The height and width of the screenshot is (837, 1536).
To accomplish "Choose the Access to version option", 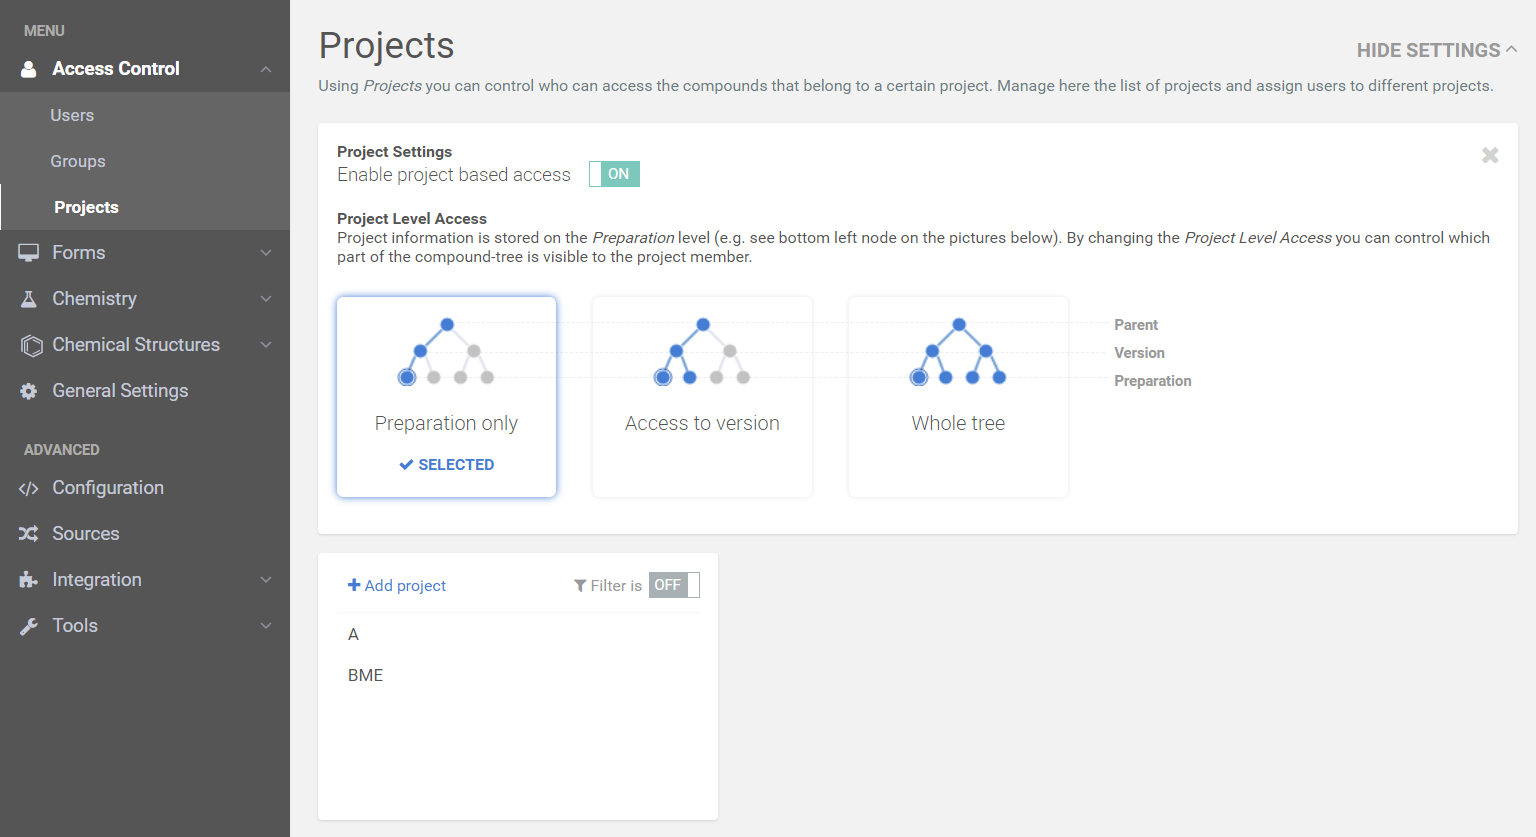I will click(x=702, y=397).
